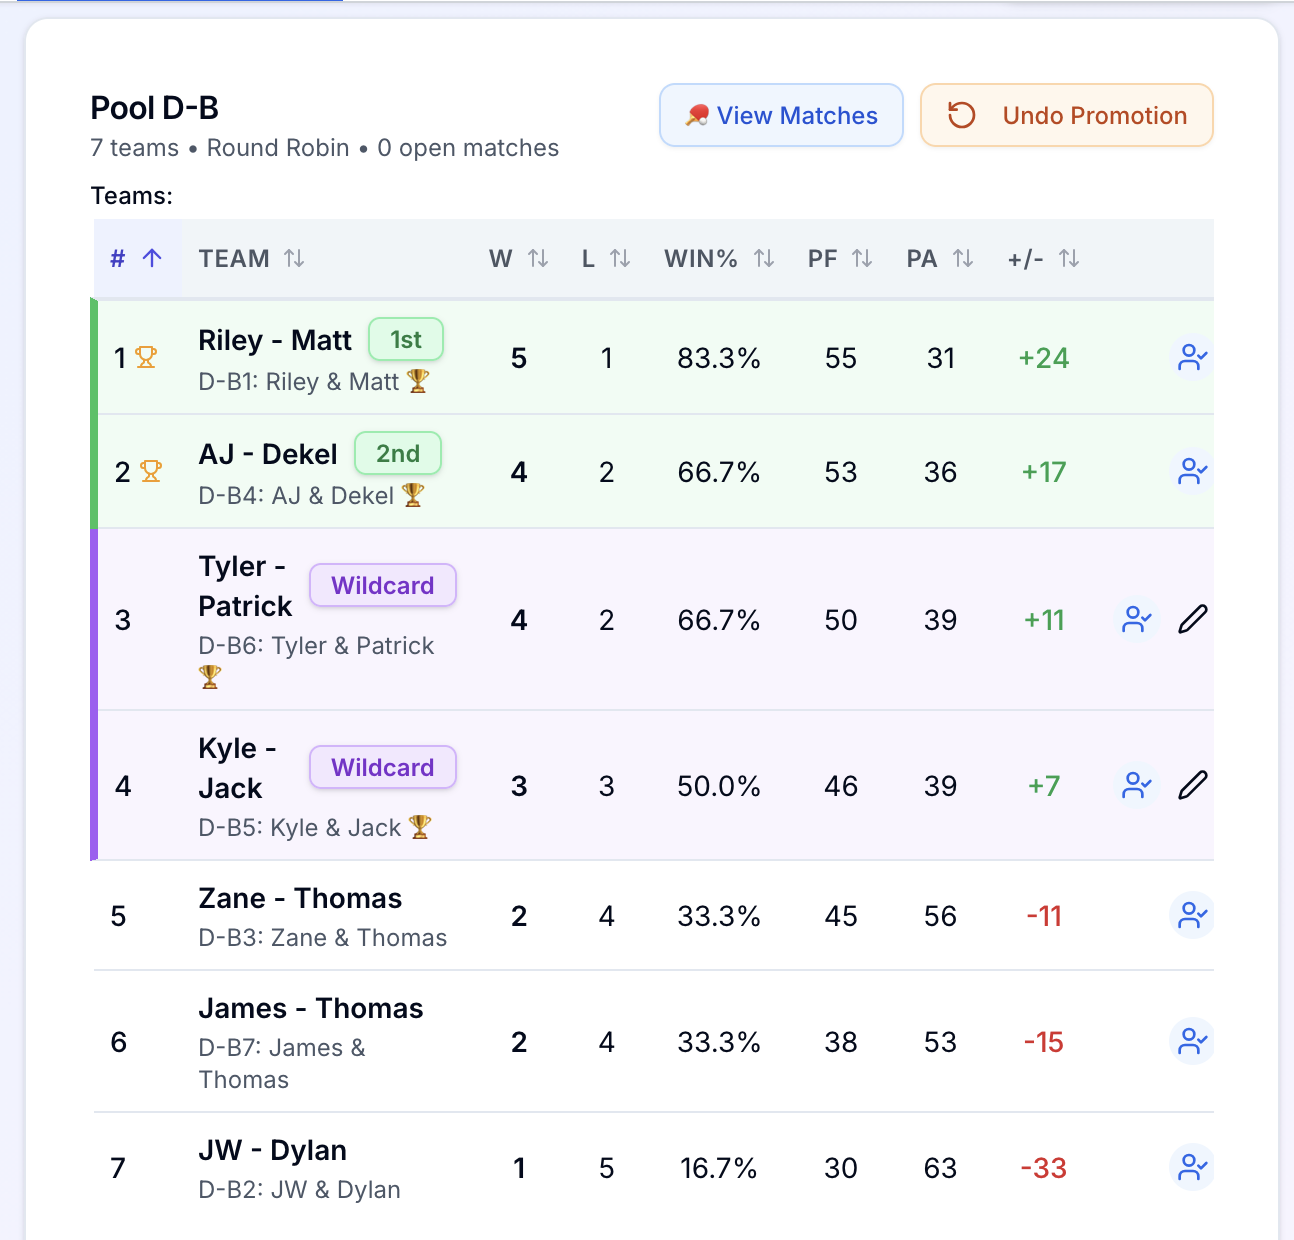Click user icon in JW - Dylan row

(x=1192, y=1168)
